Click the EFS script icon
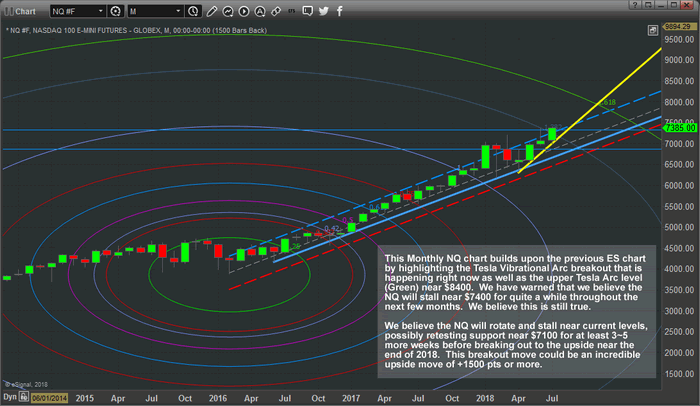700x406 pixels. click(292, 11)
